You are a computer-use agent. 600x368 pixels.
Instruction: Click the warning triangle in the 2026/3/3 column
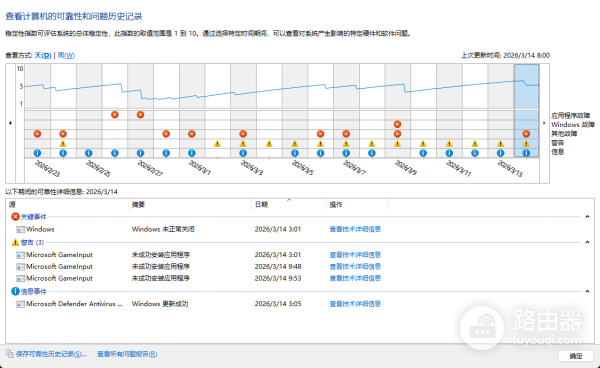pyautogui.click(x=243, y=144)
